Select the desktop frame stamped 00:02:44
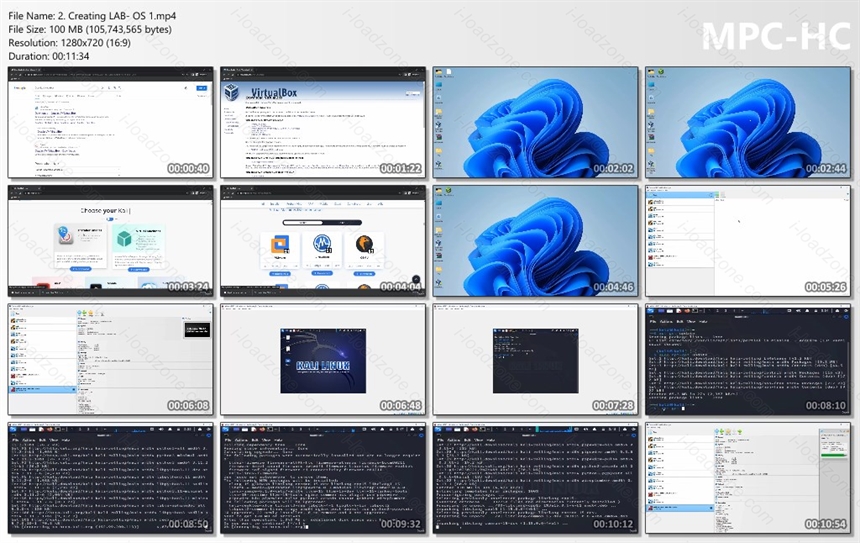Screen dimensions: 860x543 pyautogui.click(x=748, y=122)
